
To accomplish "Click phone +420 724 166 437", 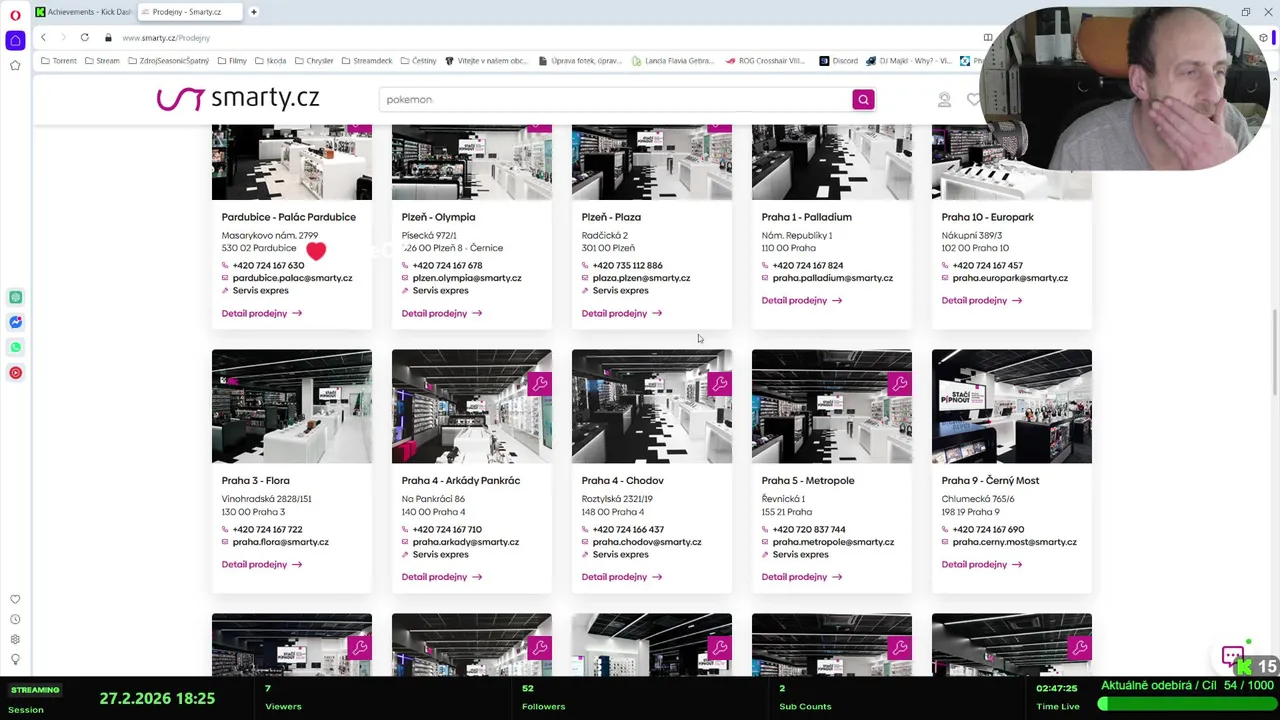I will coord(628,530).
